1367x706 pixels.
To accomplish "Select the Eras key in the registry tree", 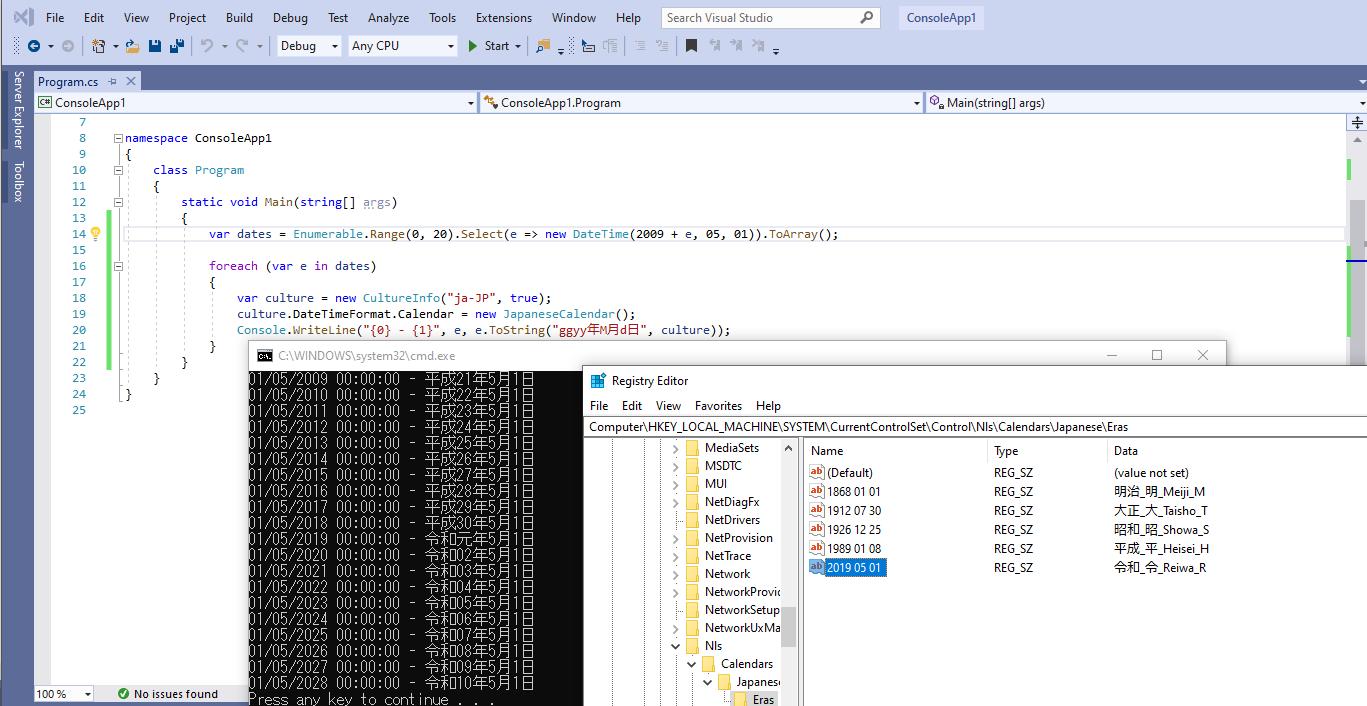I will 763,699.
